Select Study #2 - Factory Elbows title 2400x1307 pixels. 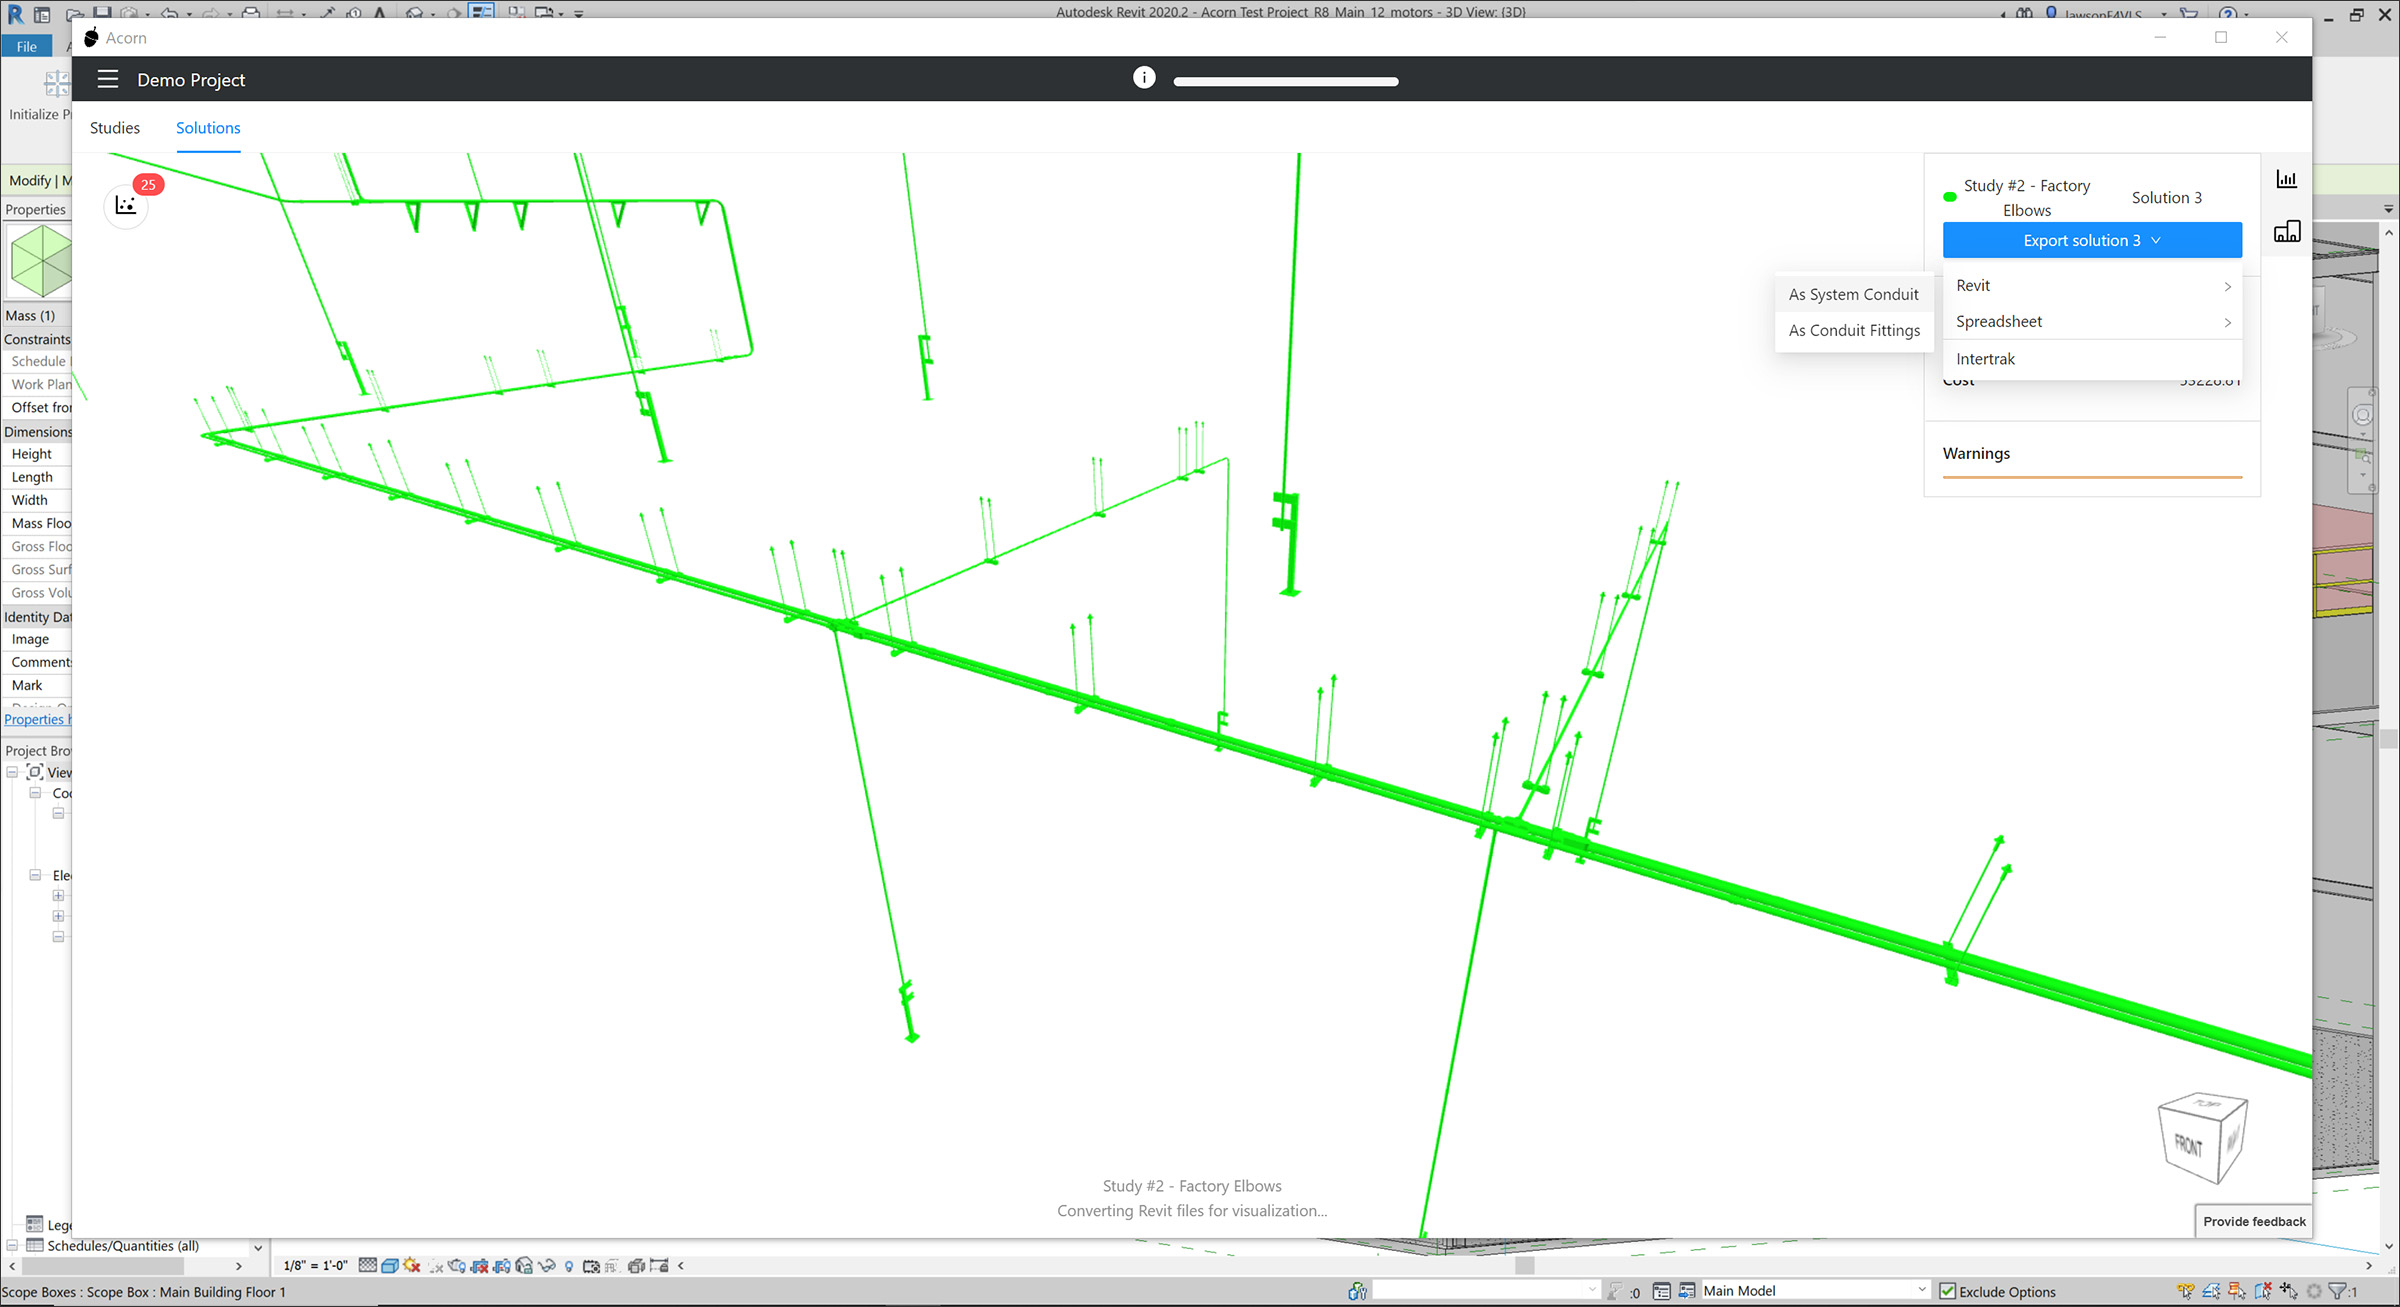(x=2027, y=198)
